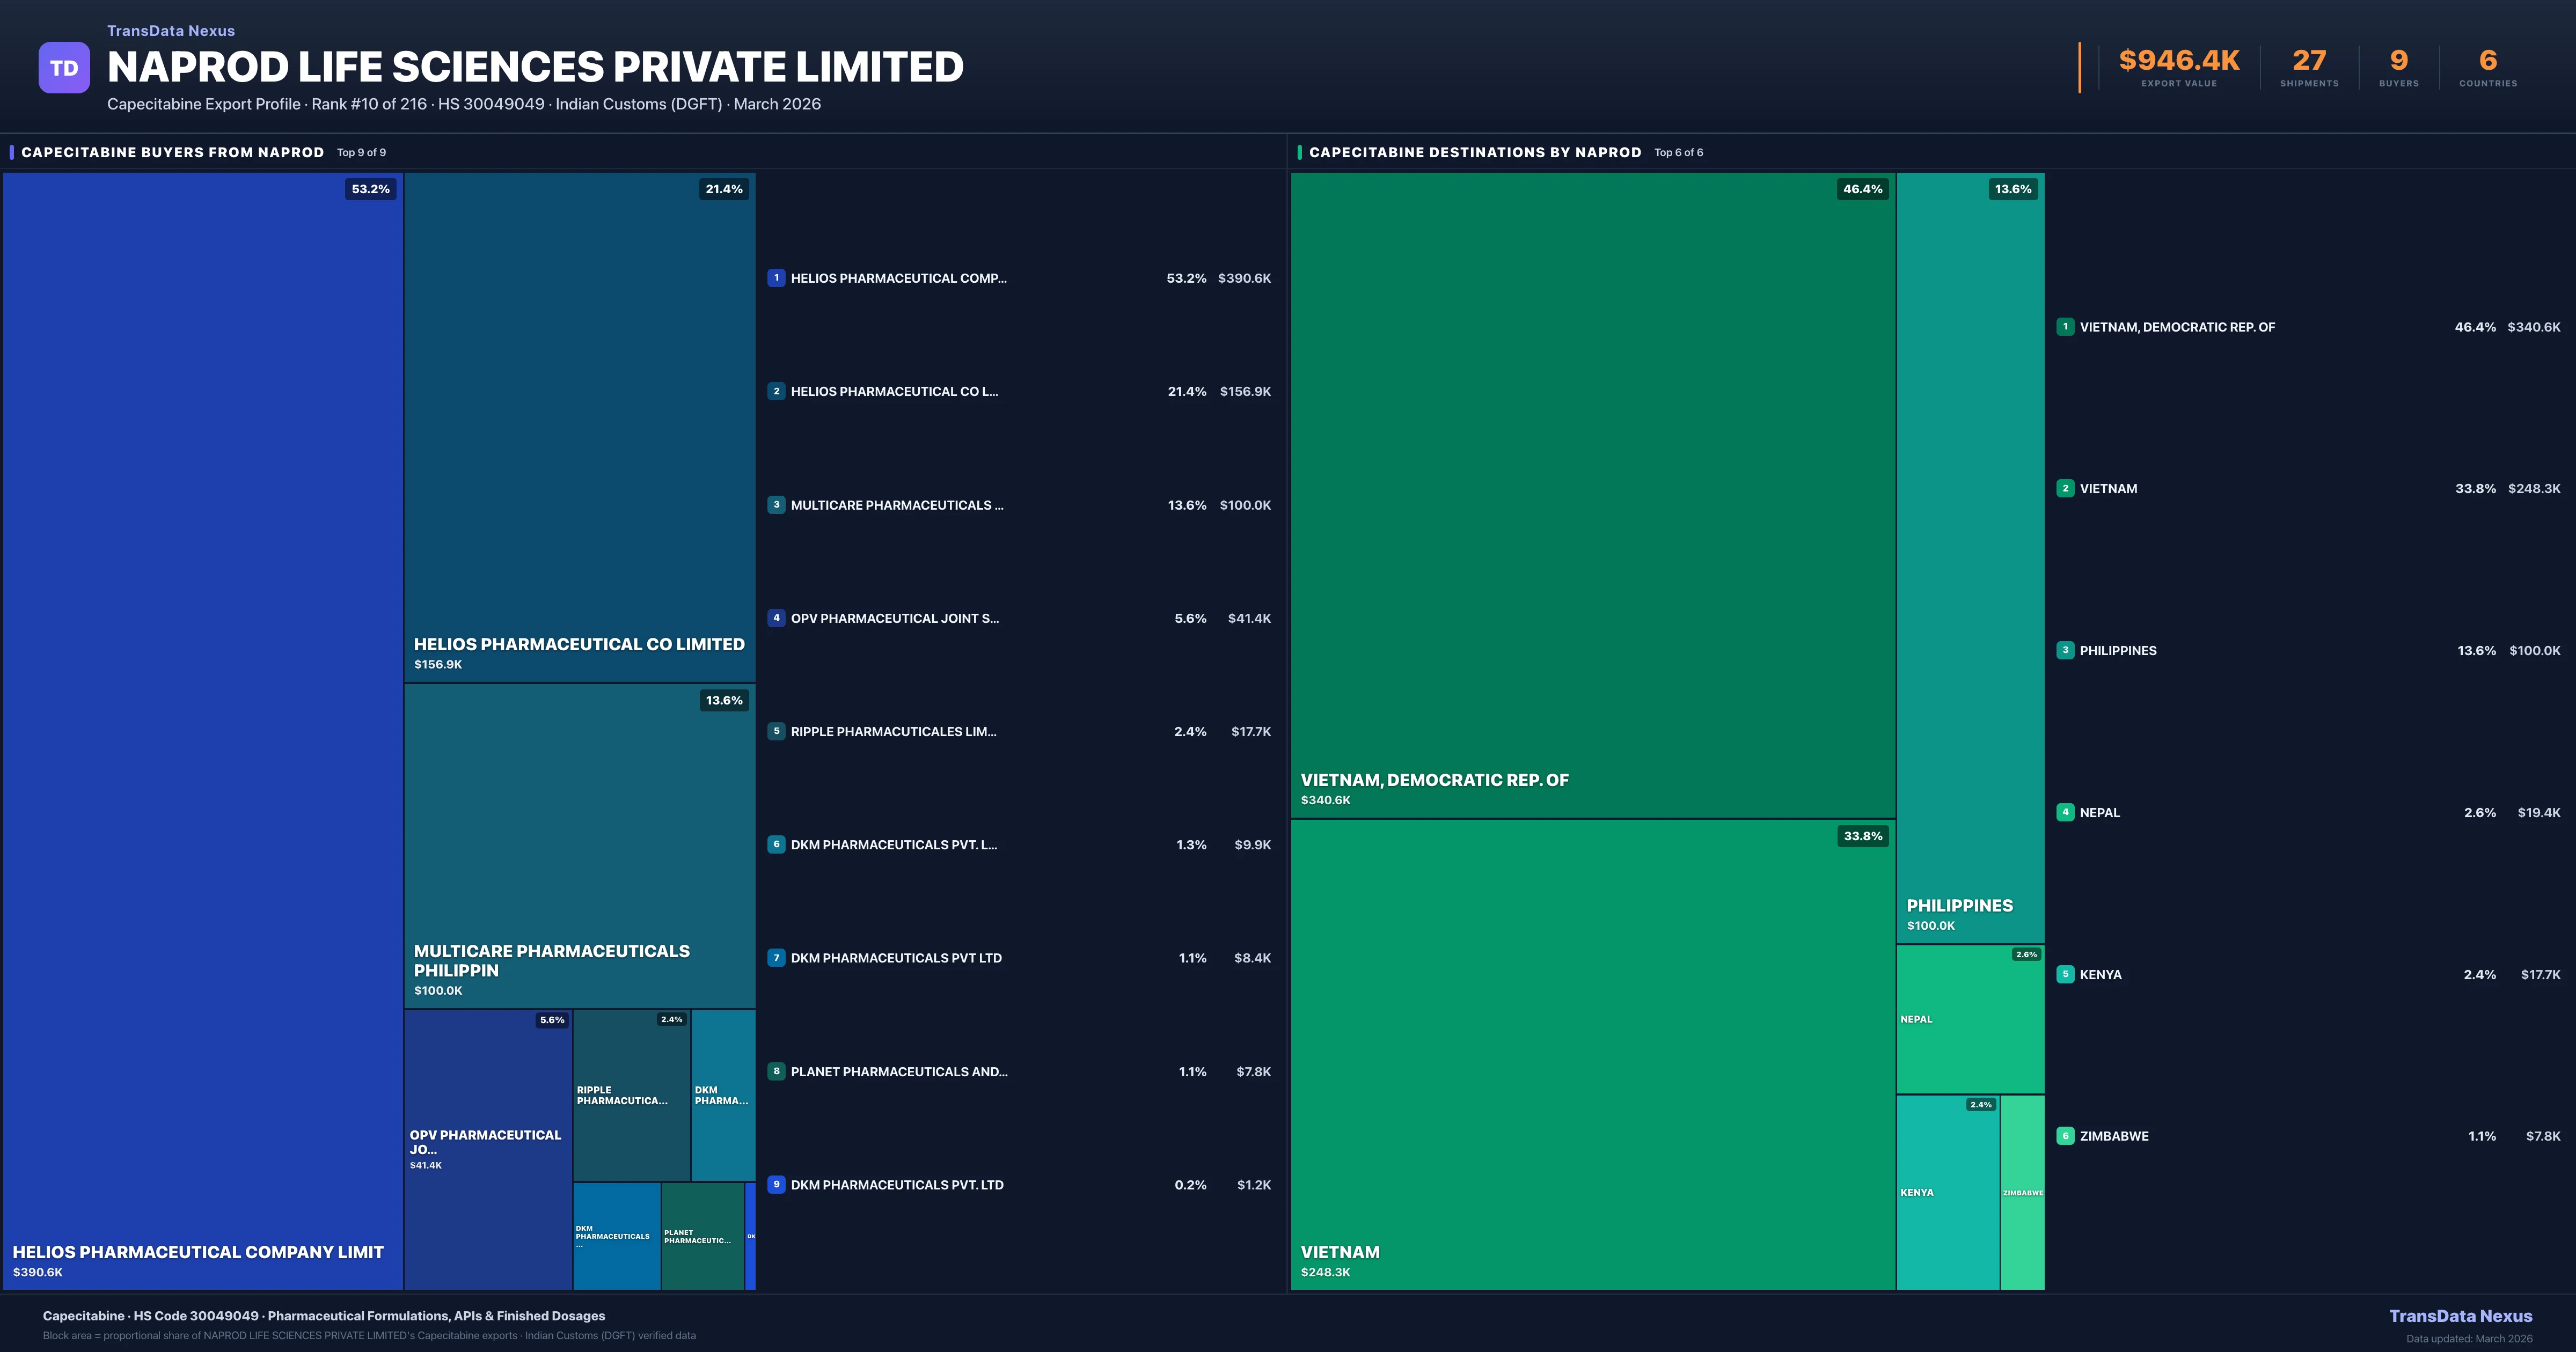Image resolution: width=2576 pixels, height=1352 pixels.
Task: Select the Multicare Pharmaceuticals Philippin treemap block
Action: 579,845
